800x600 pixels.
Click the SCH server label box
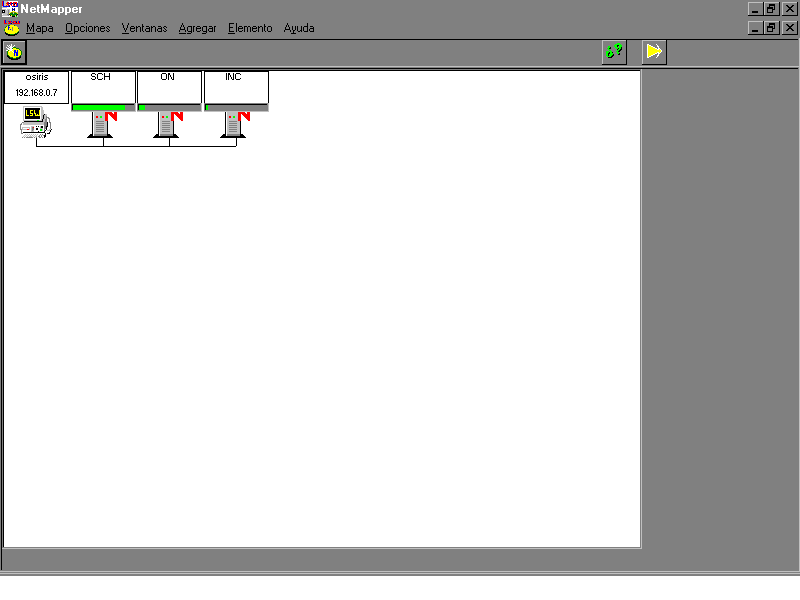point(104,87)
